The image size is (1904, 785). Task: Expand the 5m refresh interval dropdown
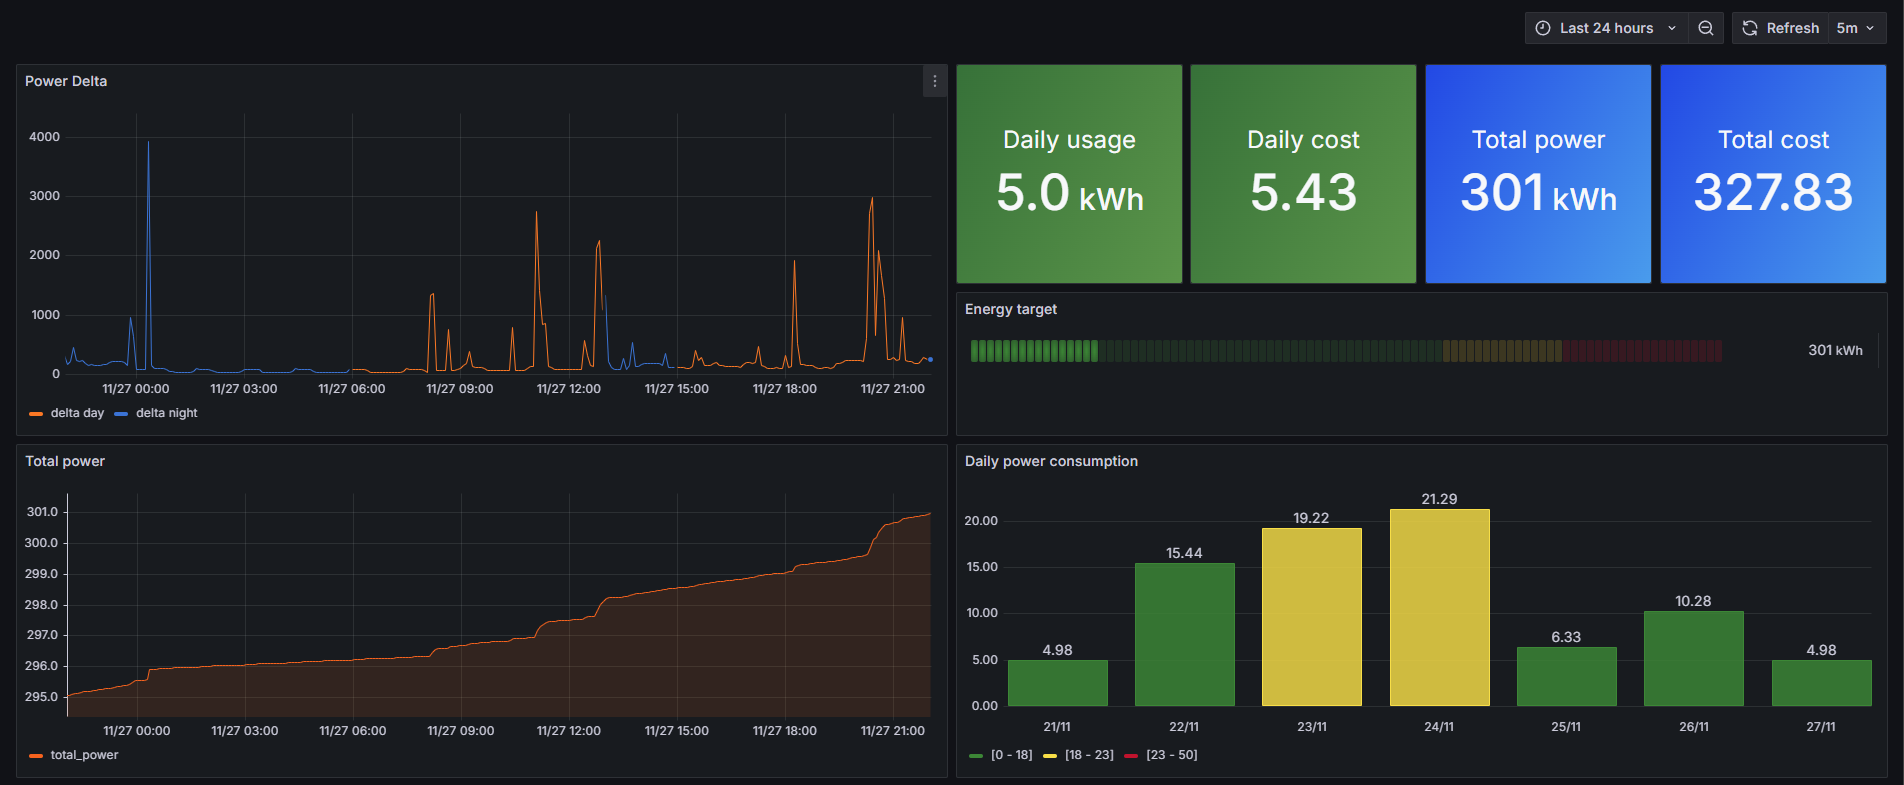tap(1856, 28)
